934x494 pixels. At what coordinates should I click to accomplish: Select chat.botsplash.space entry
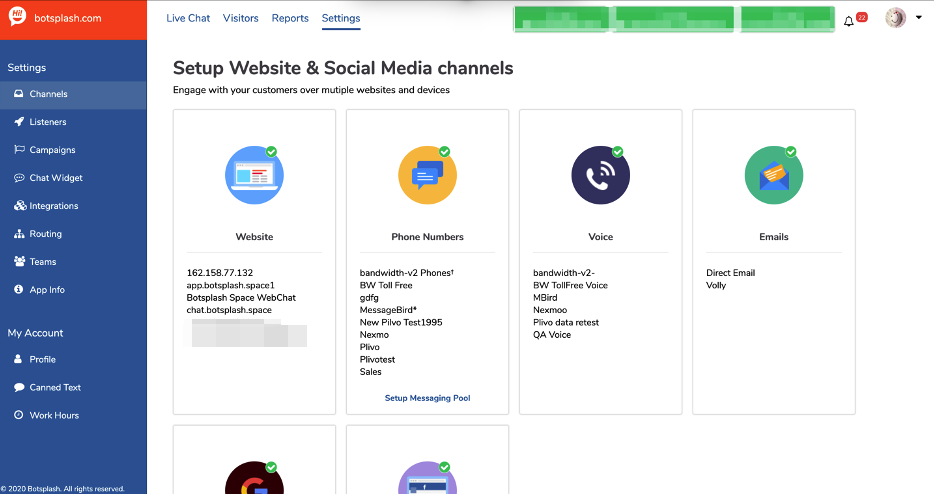coord(229,310)
